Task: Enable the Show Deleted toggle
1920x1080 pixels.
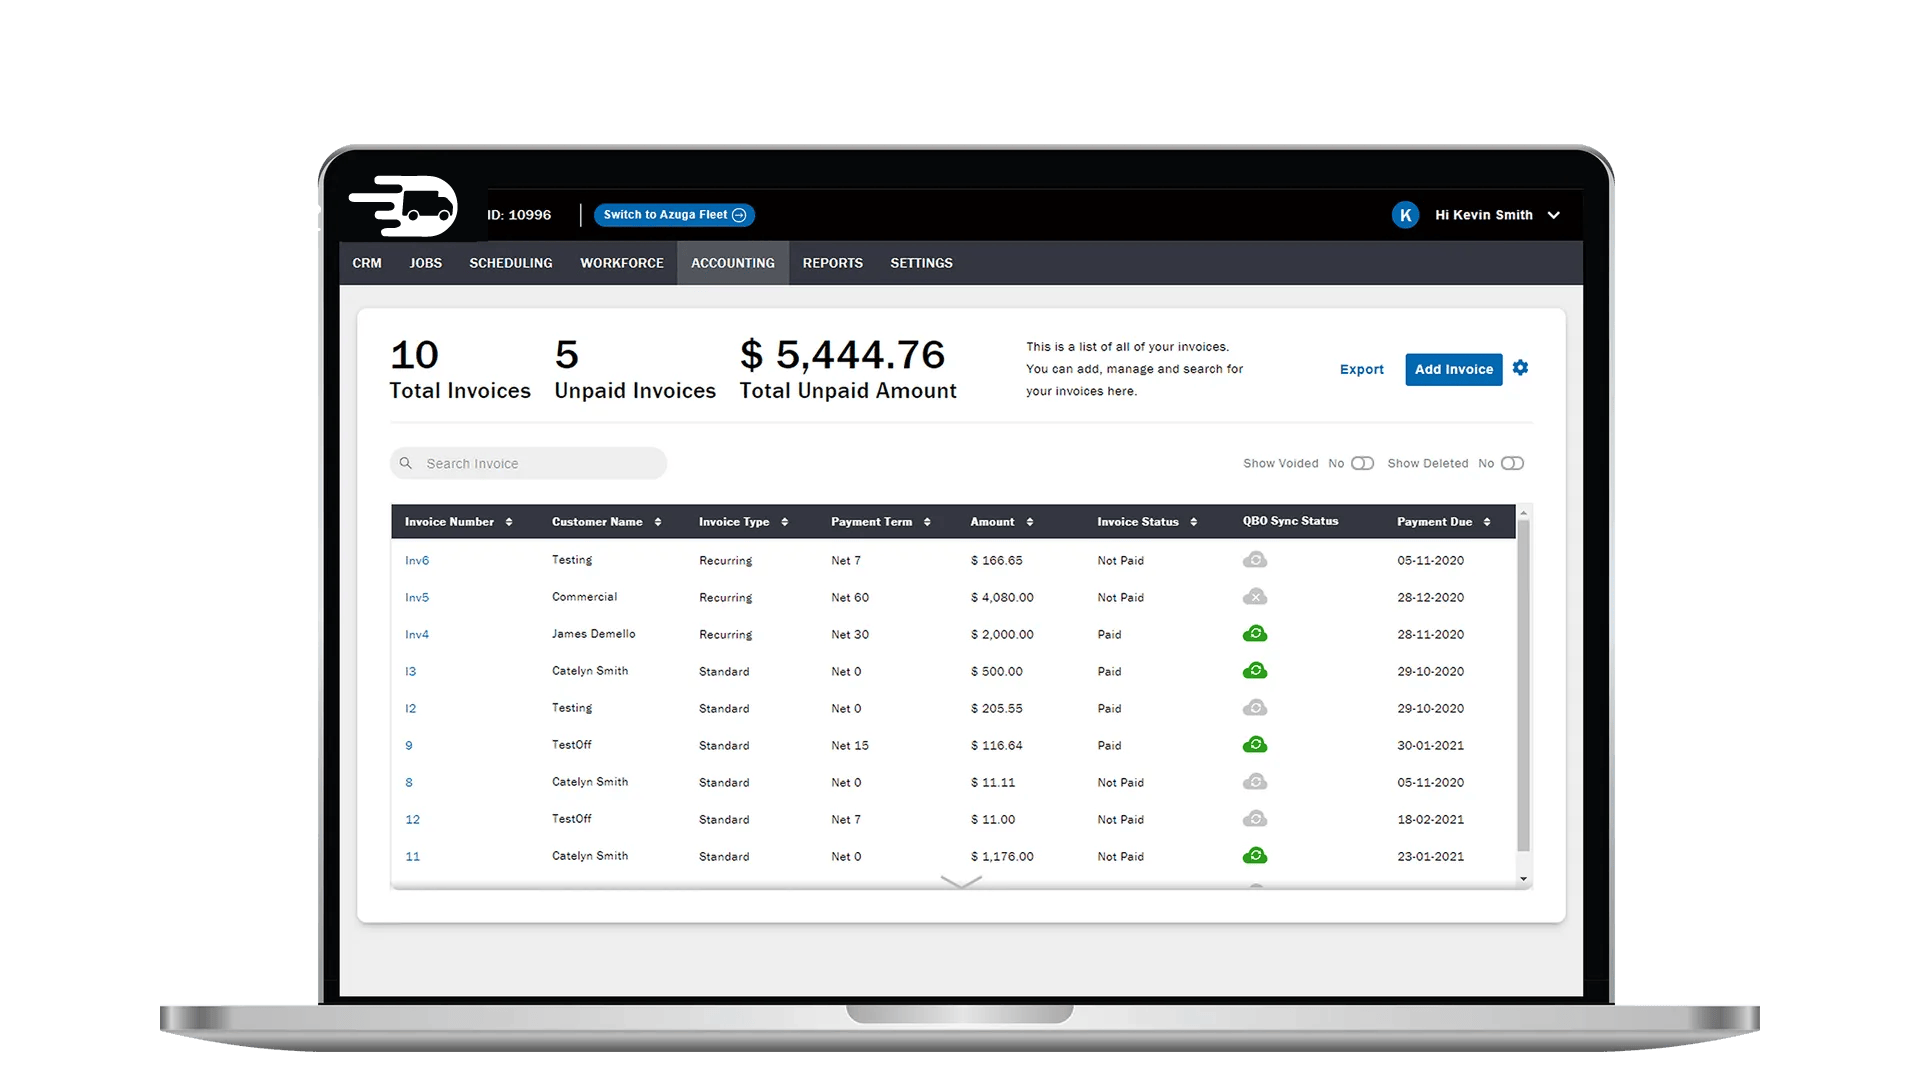Action: tap(1512, 463)
